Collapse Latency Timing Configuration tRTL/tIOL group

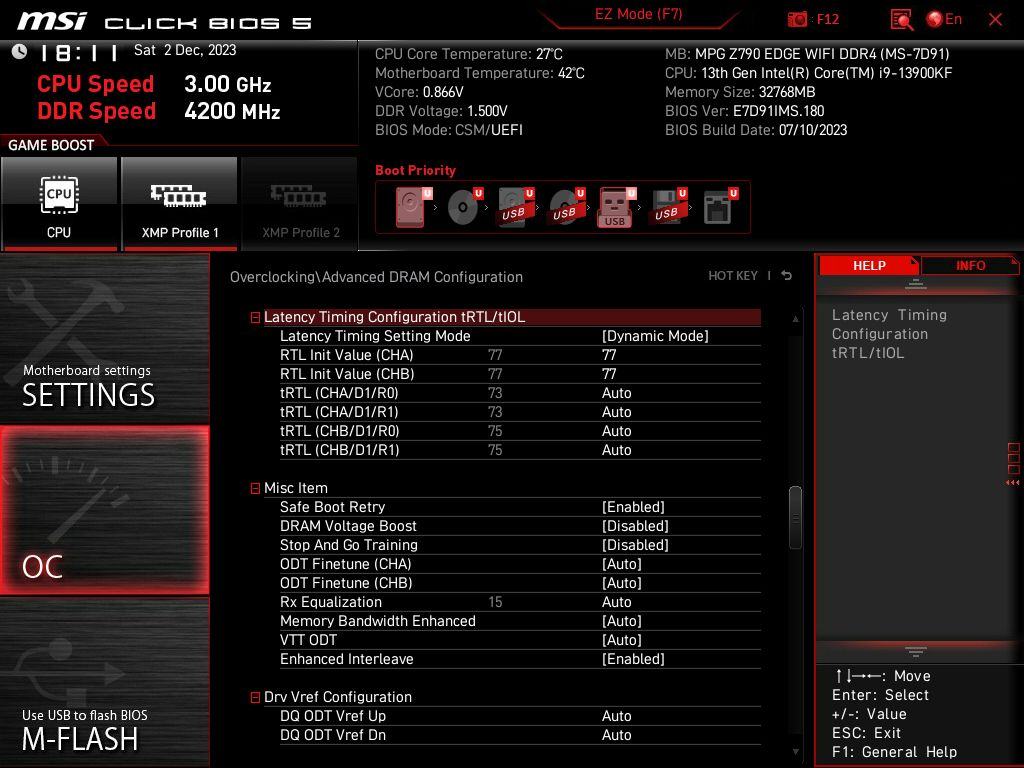(255, 318)
